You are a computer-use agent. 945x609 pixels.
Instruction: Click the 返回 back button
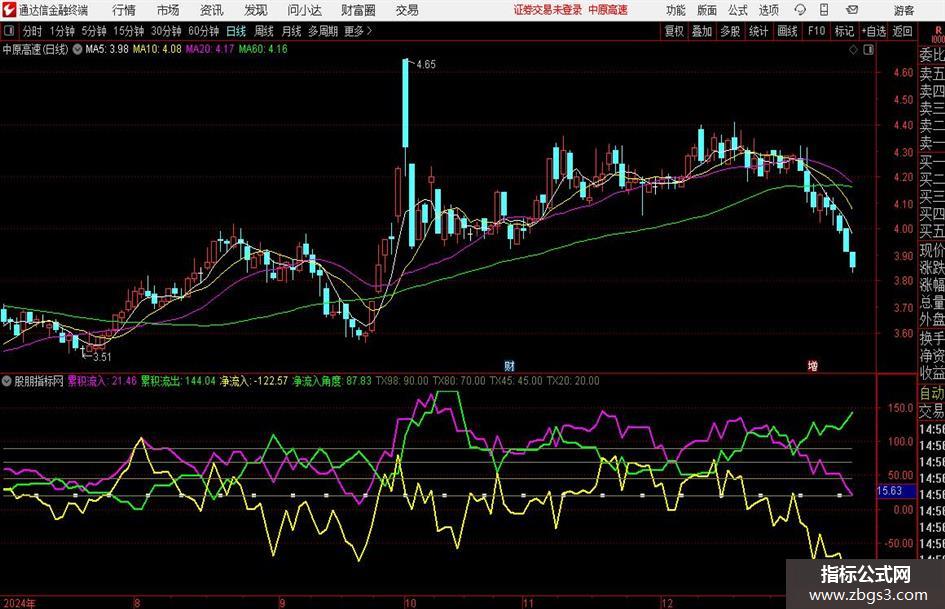(902, 31)
